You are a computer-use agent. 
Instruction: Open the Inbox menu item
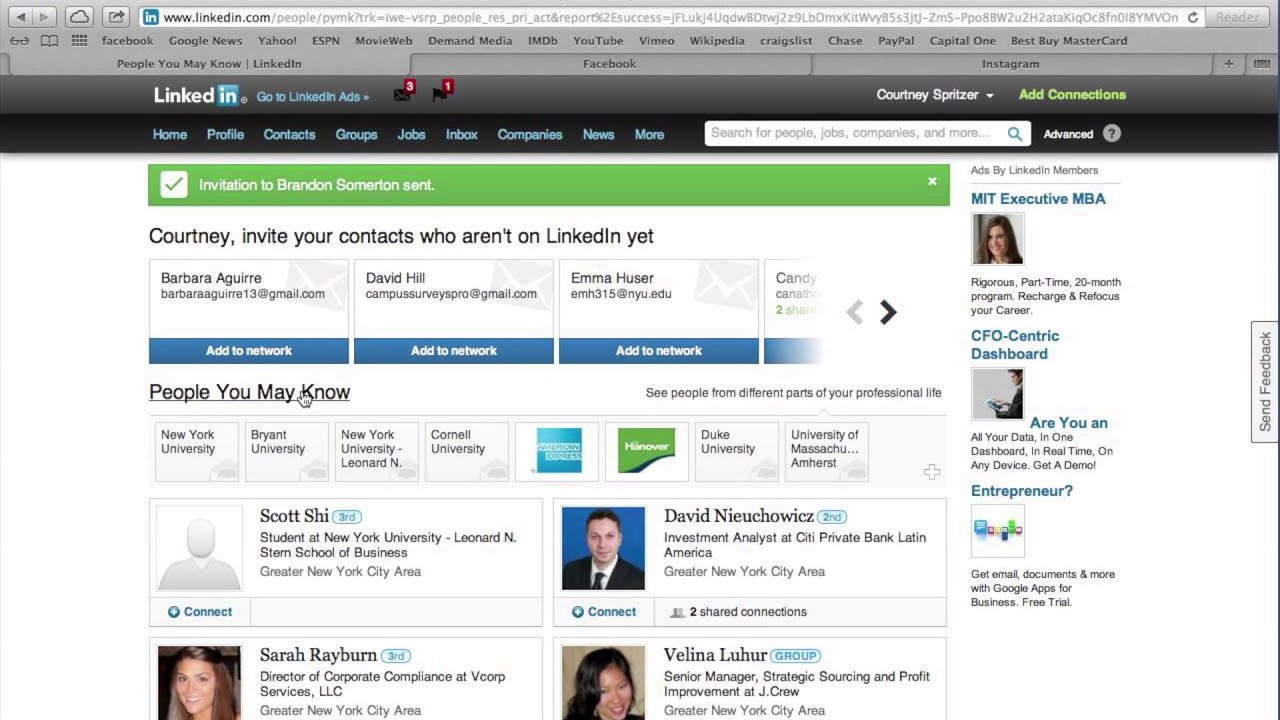461,134
